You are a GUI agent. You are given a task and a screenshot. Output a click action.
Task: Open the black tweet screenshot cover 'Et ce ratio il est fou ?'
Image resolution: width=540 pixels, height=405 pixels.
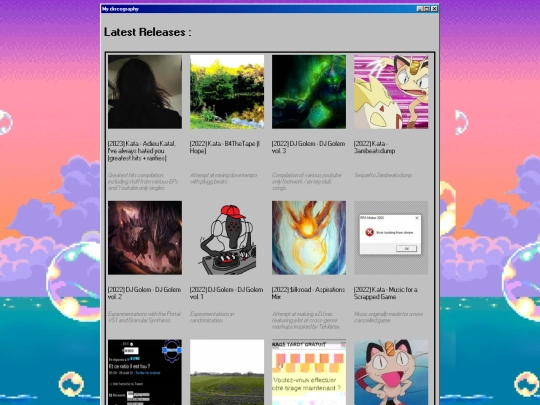(x=145, y=372)
